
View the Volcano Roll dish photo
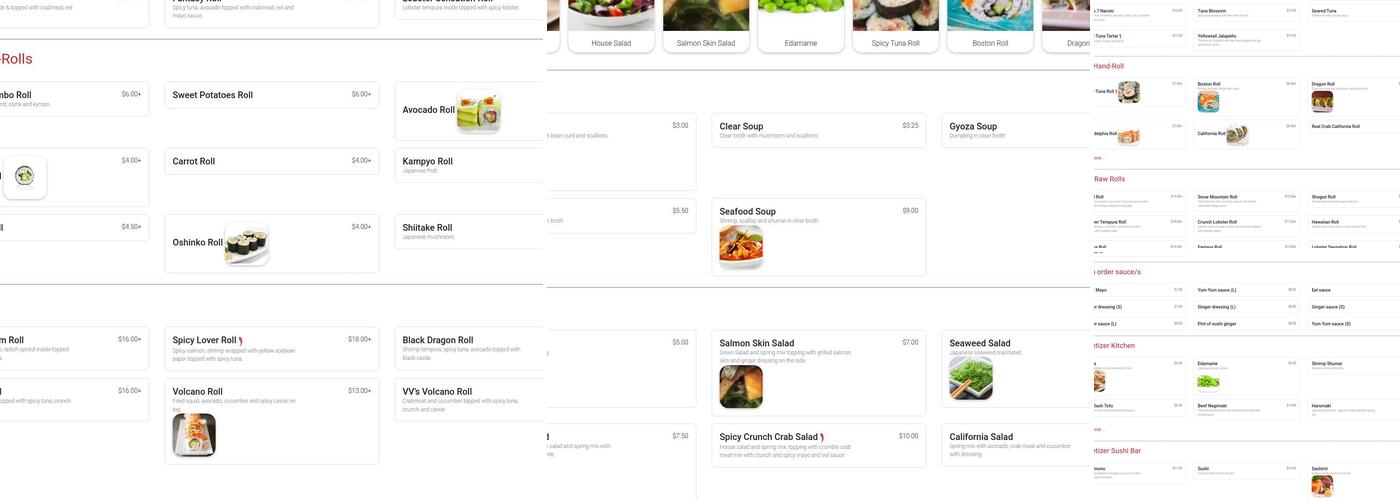[x=194, y=435]
